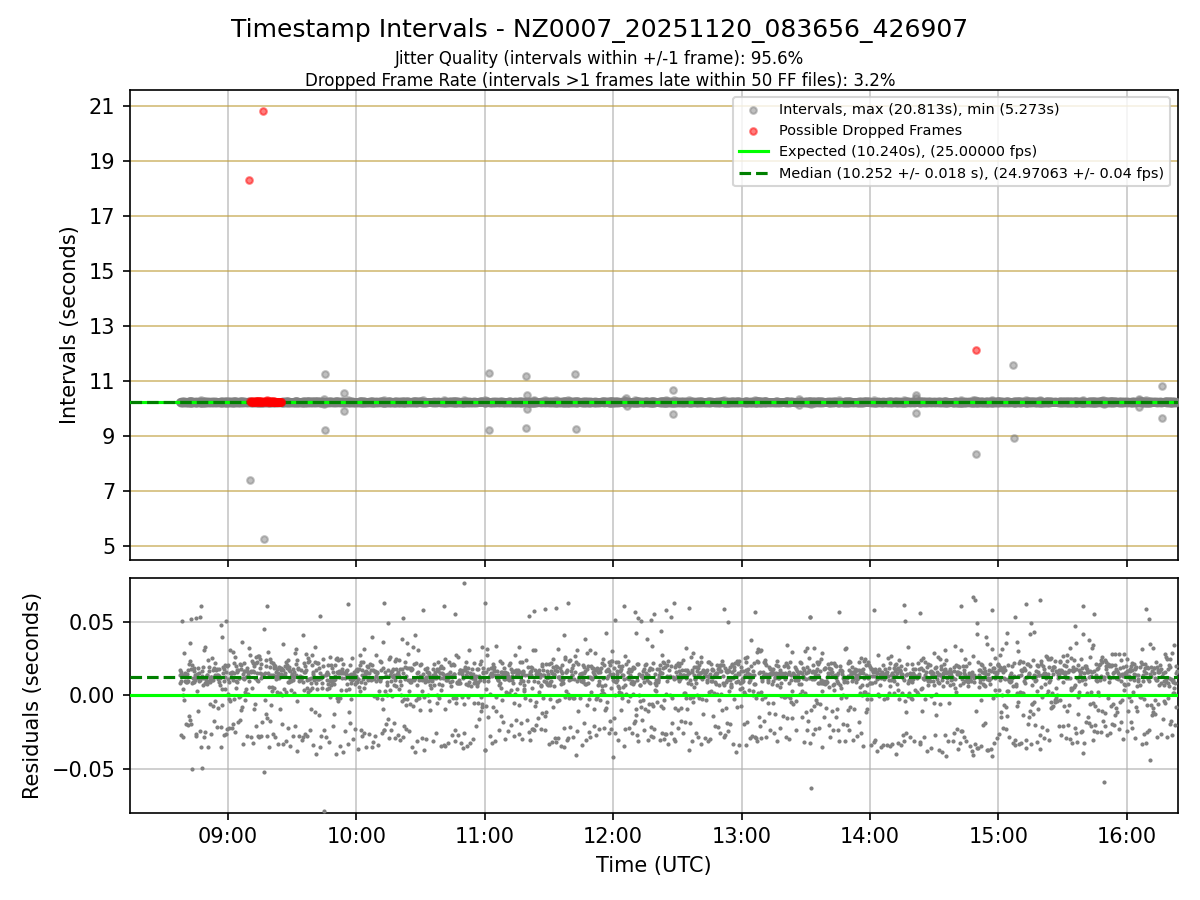Click the red 'Possible Dropped Frames' legend marker
Screen dimensions: 1200x900
click(753, 130)
